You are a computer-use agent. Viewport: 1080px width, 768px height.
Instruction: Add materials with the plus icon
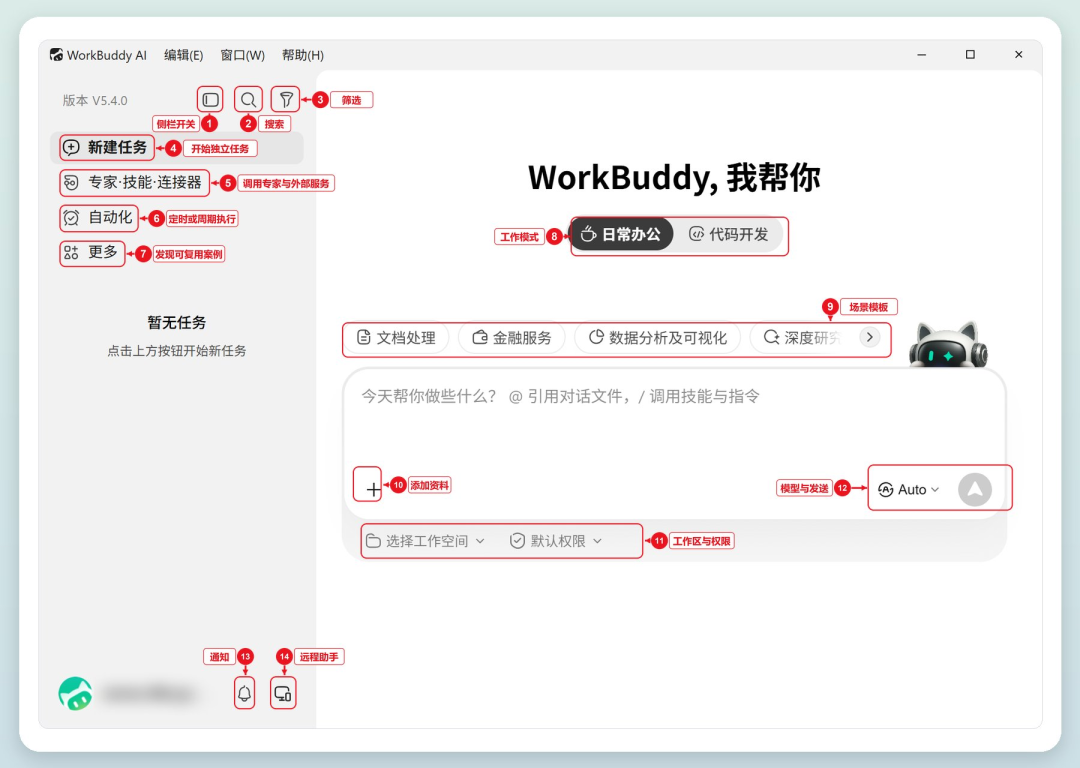pos(373,489)
